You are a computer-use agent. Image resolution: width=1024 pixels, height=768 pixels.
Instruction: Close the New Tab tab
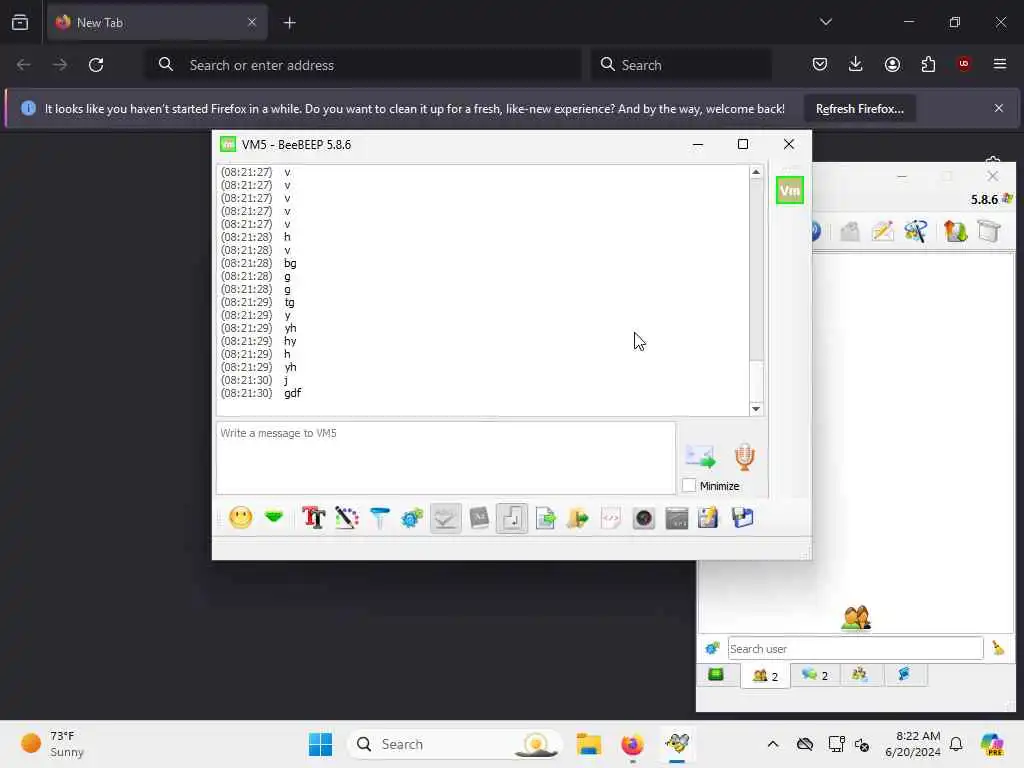tap(251, 22)
